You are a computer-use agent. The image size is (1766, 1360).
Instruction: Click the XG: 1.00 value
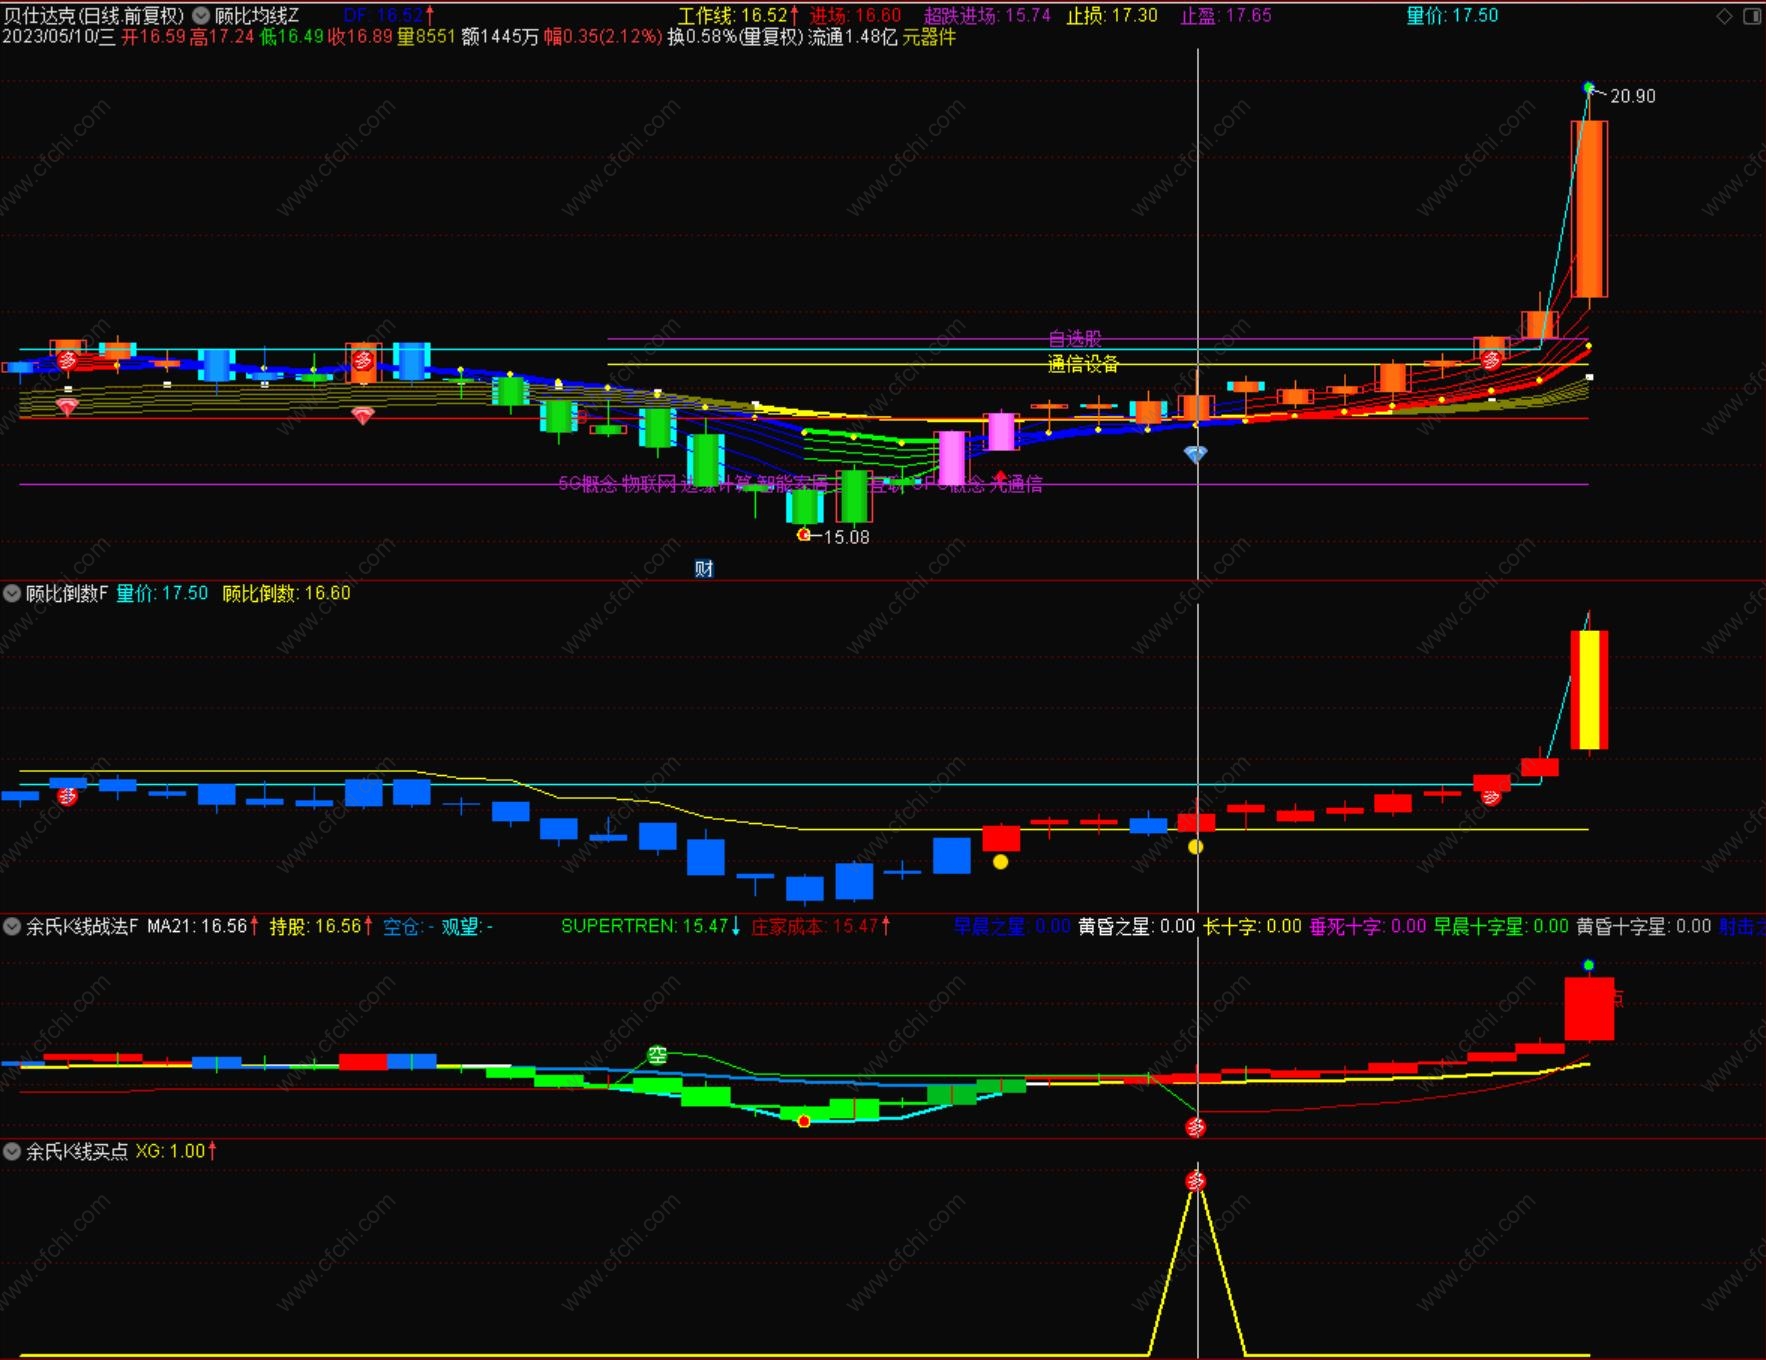(176, 1151)
